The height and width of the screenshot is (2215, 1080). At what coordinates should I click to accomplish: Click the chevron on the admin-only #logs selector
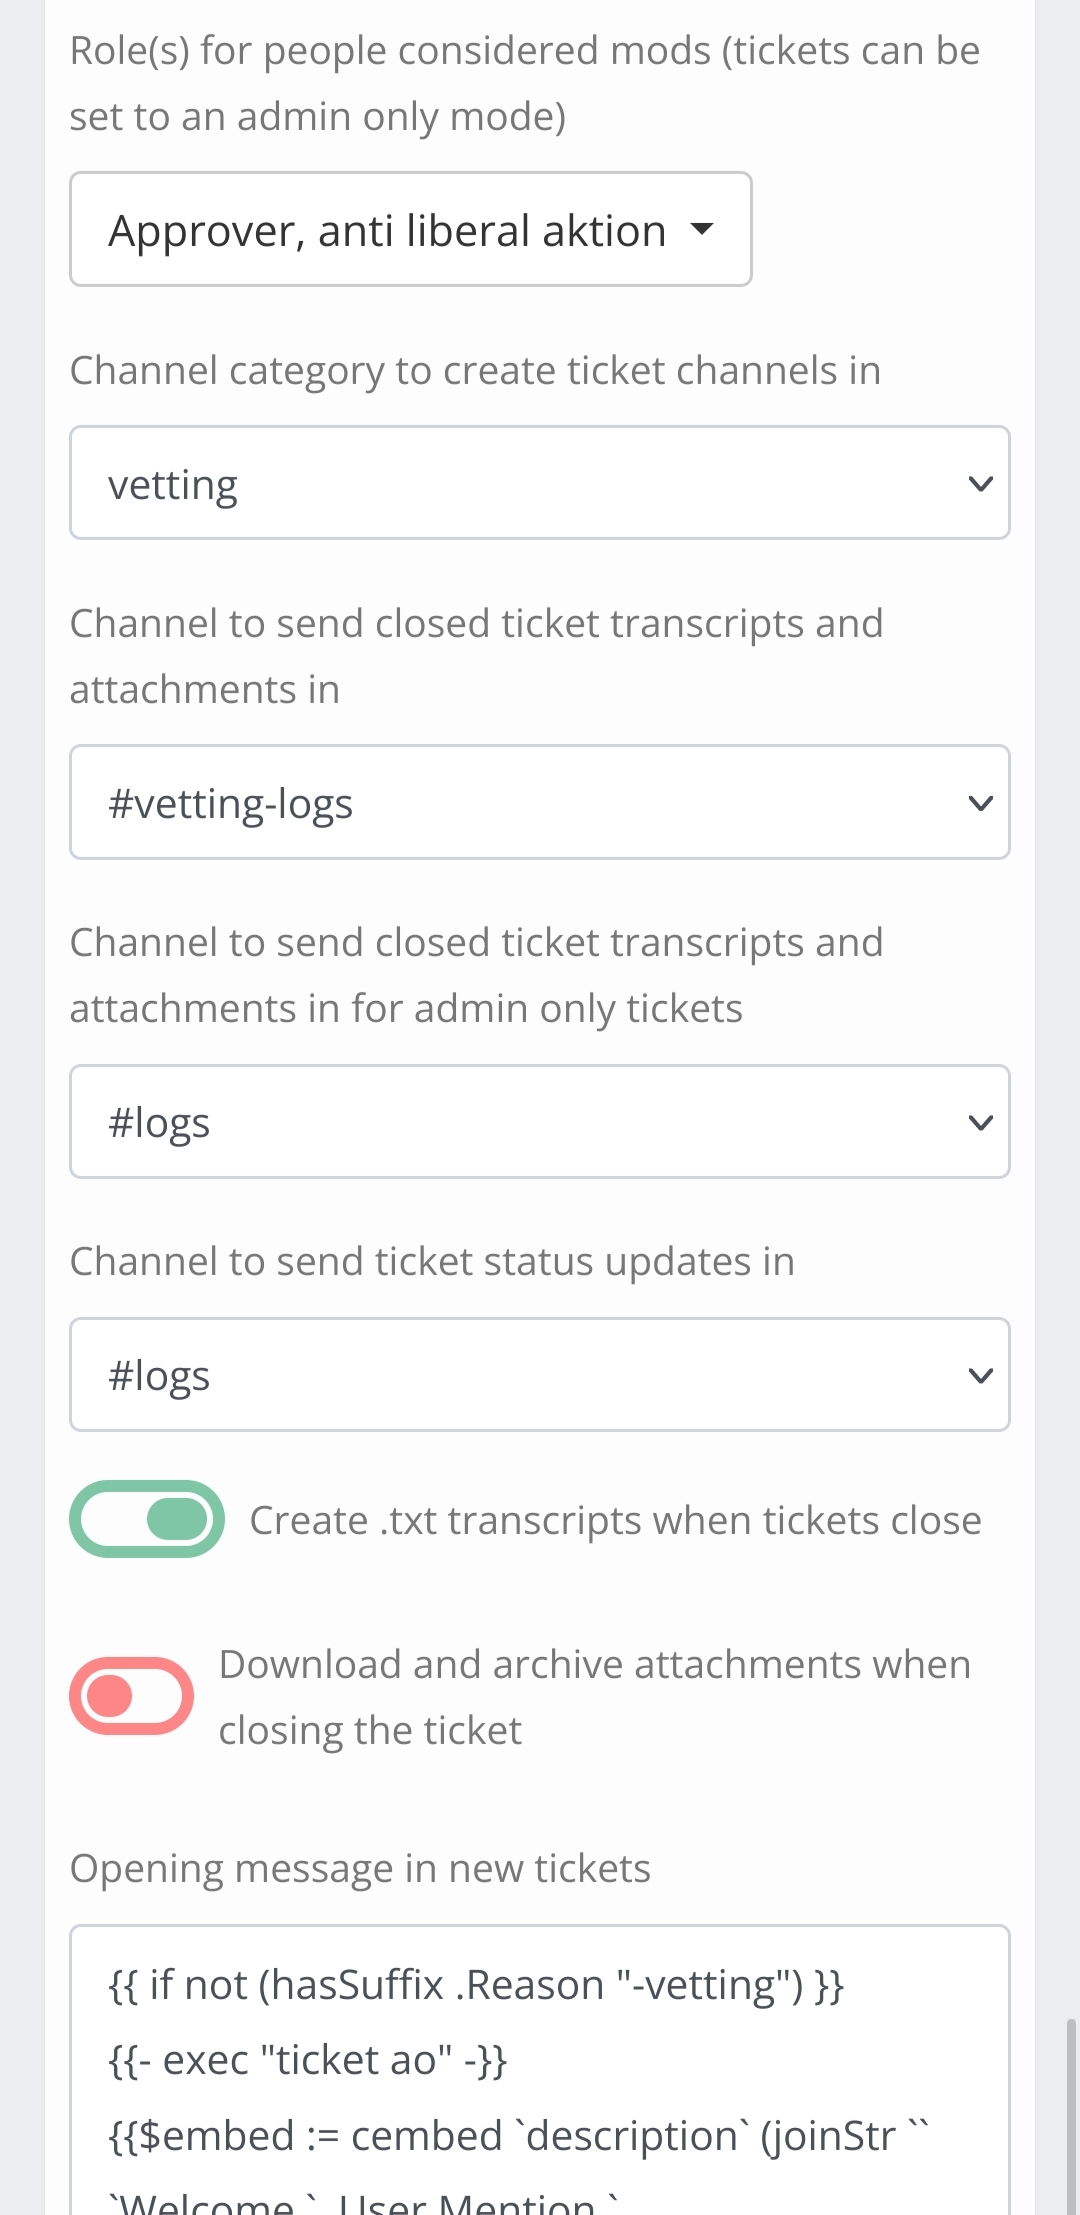(981, 1121)
